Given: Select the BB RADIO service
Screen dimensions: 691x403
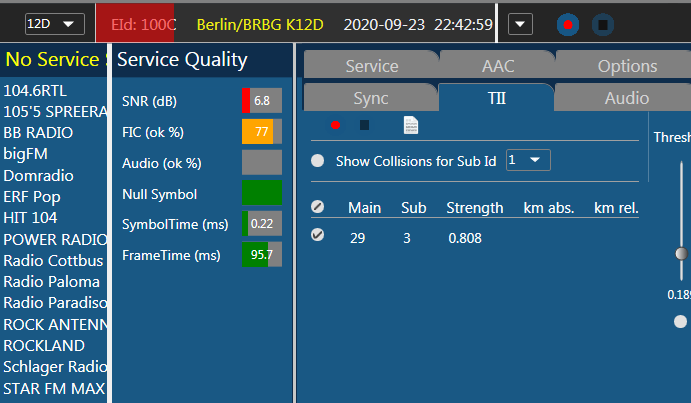Looking at the screenshot, I should 38,132.
